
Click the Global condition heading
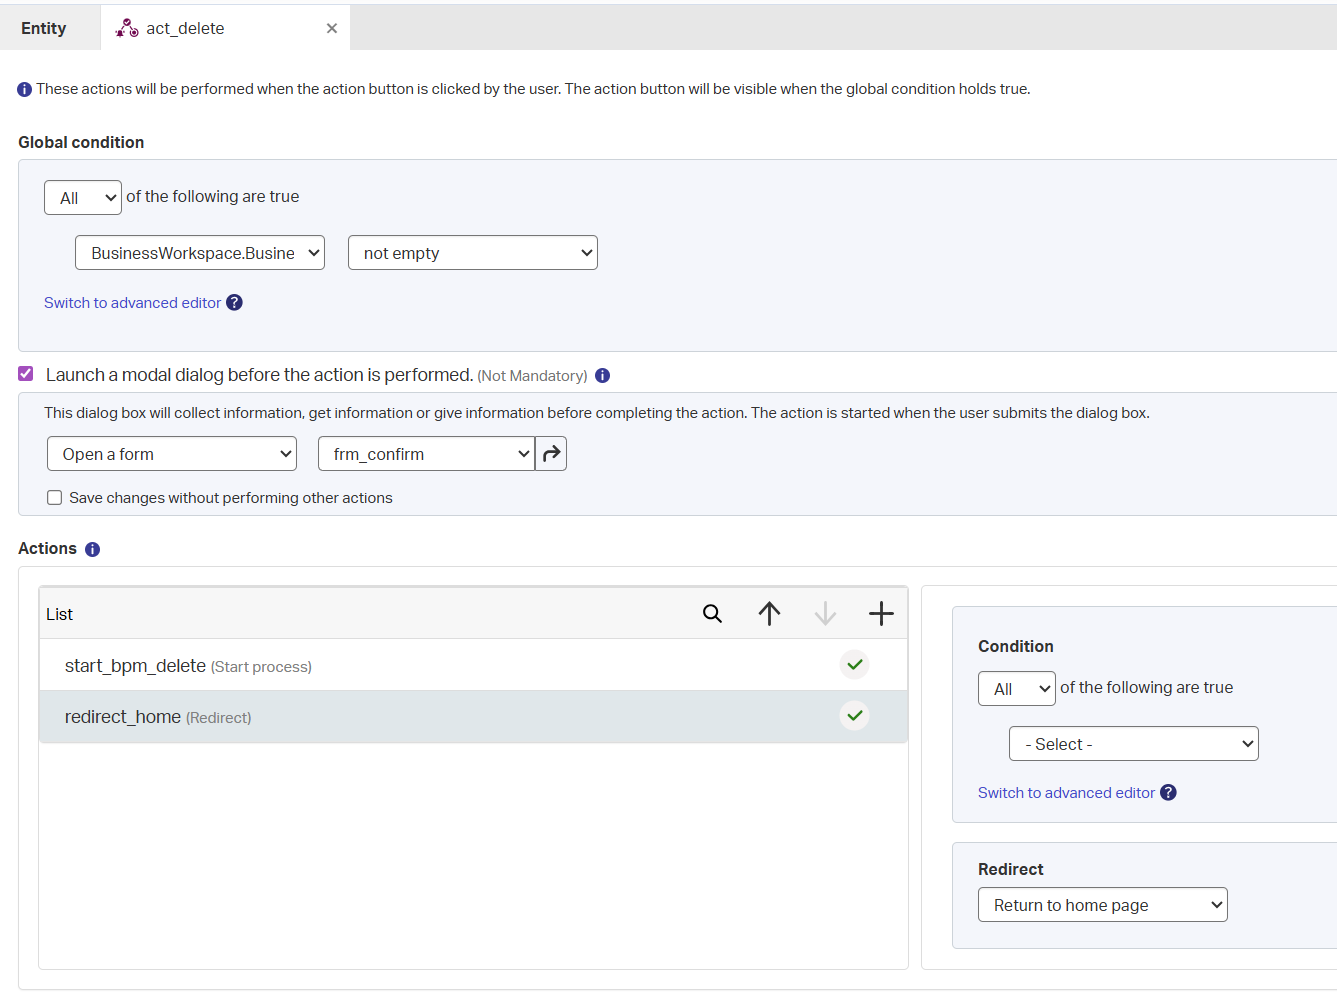(x=81, y=142)
